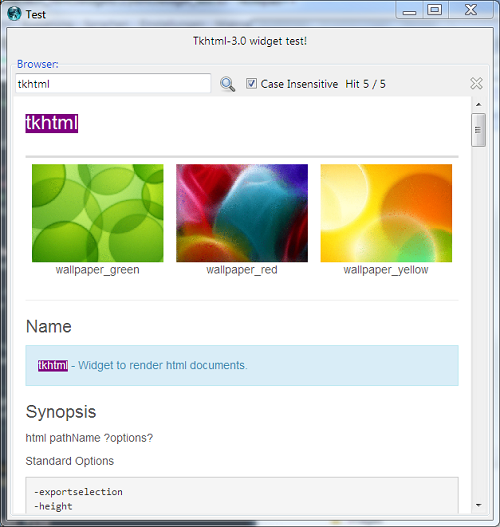Screen dimensions: 500x527
Task: Click the vertical scrollbar thumb
Action: tap(478, 130)
